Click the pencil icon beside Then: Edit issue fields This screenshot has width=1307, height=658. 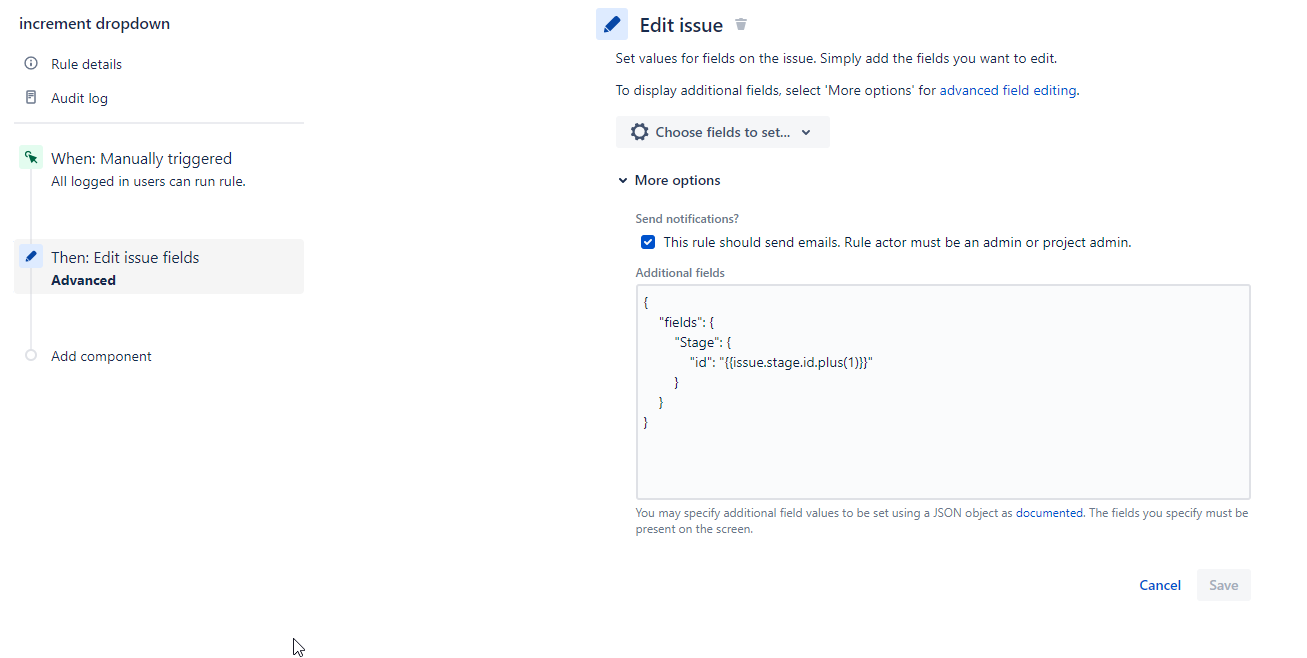30,255
